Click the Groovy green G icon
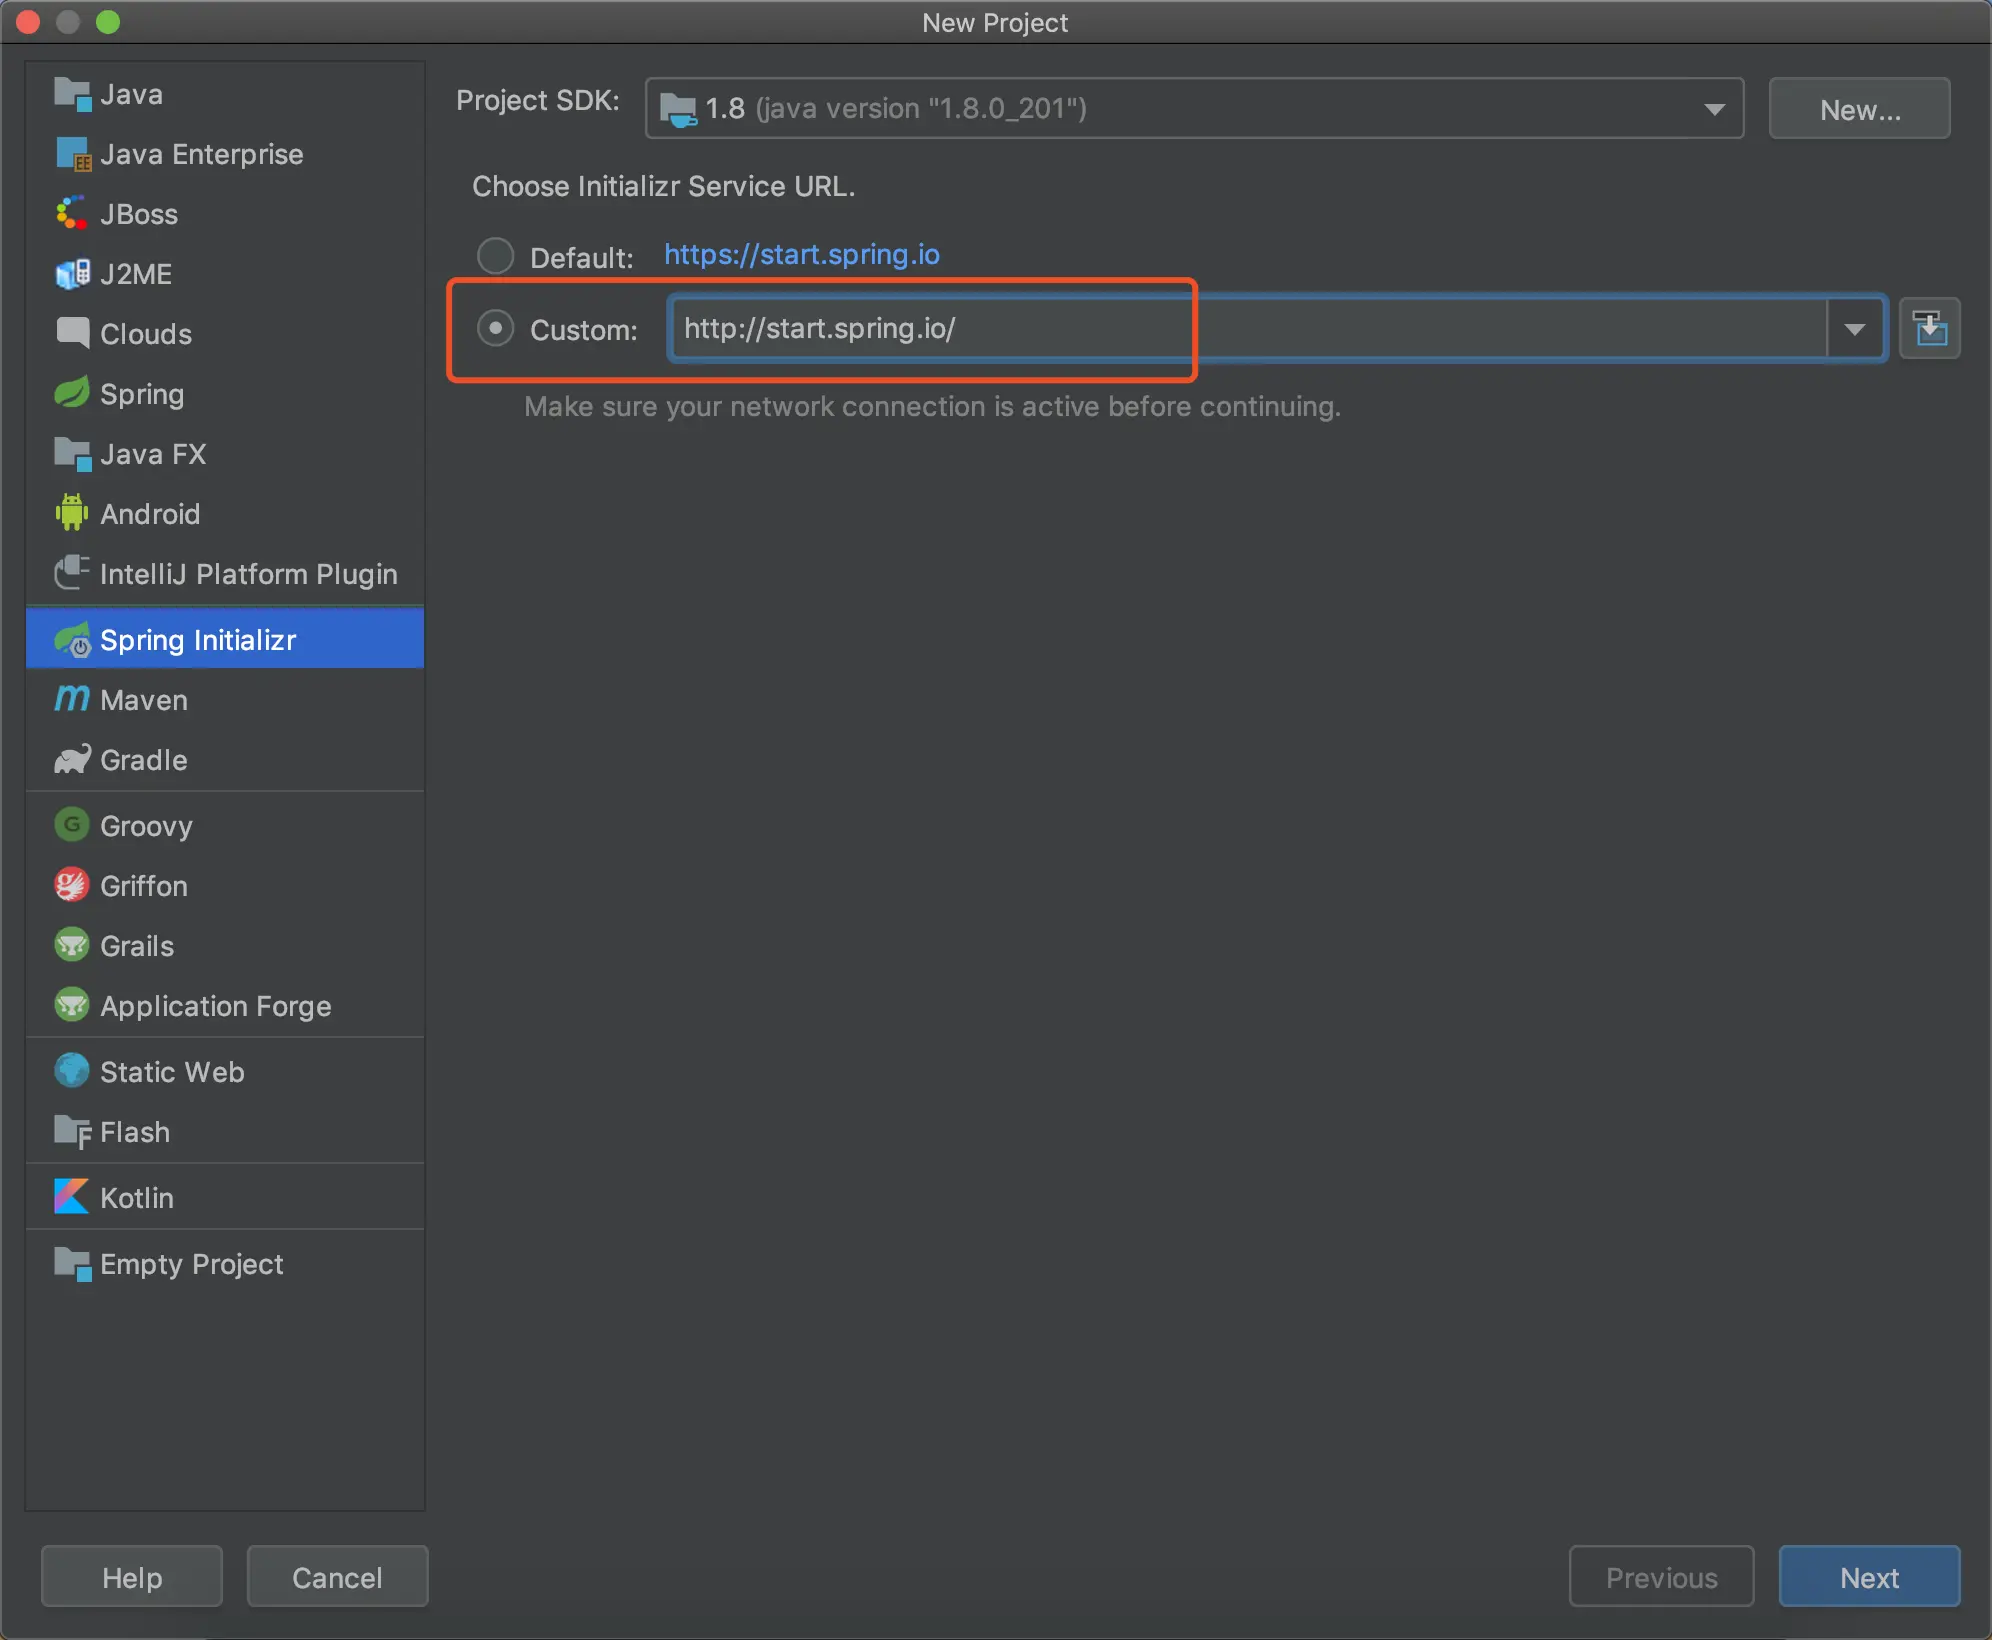This screenshot has width=1992, height=1640. click(72, 825)
